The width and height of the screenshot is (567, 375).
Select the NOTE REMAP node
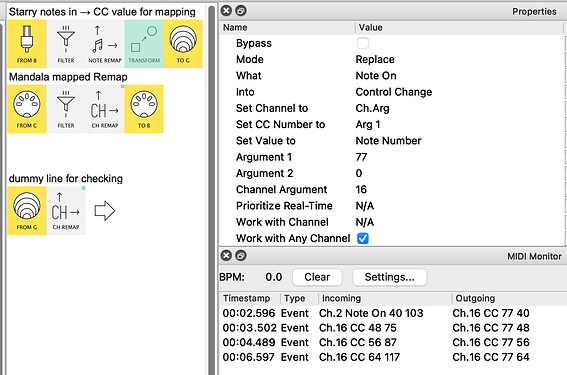tap(105, 44)
